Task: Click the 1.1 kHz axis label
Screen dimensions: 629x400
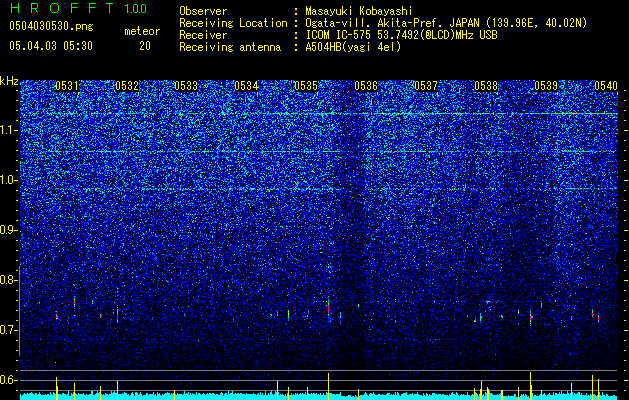Action: pyautogui.click(x=7, y=130)
